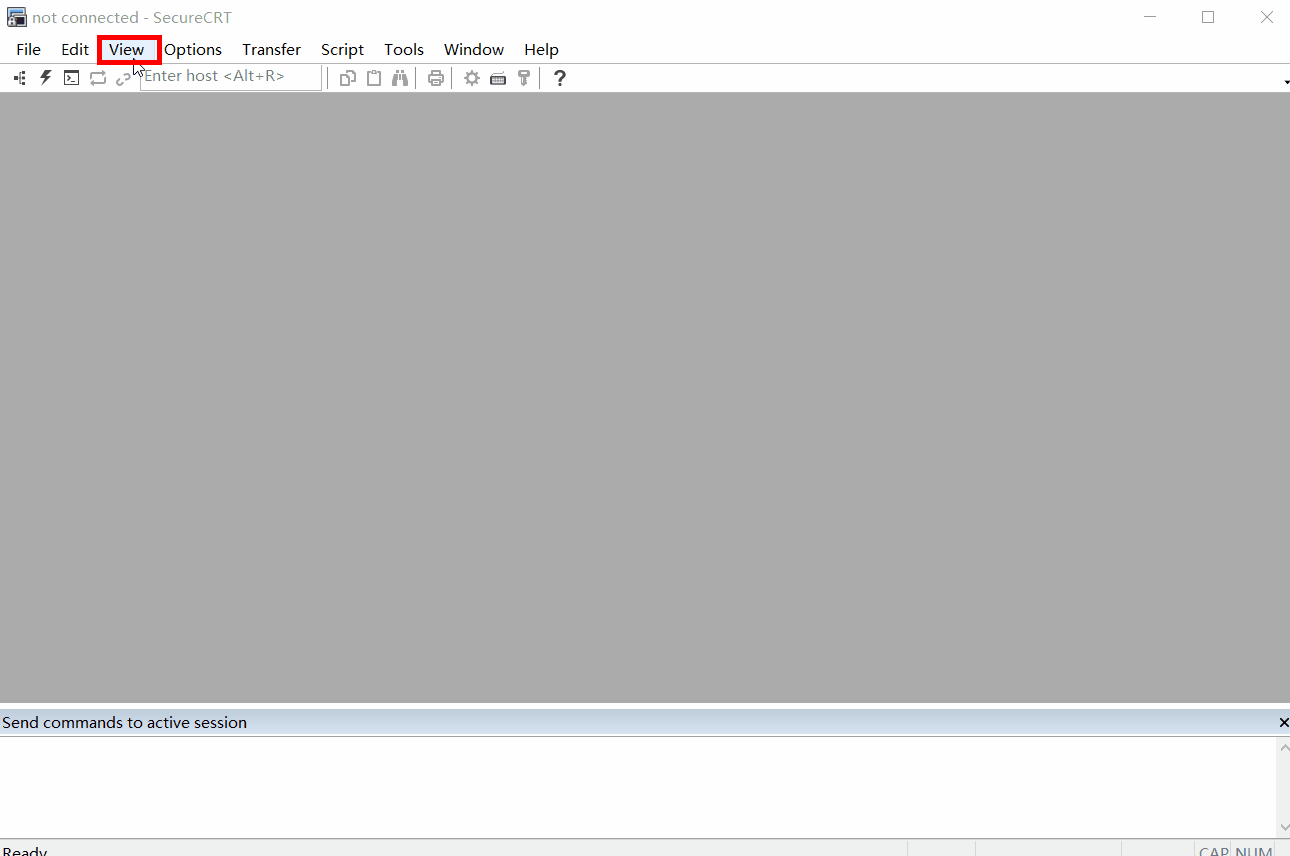This screenshot has height=856, width=1290.
Task: Open the Edit menu
Action: pyautogui.click(x=75, y=49)
